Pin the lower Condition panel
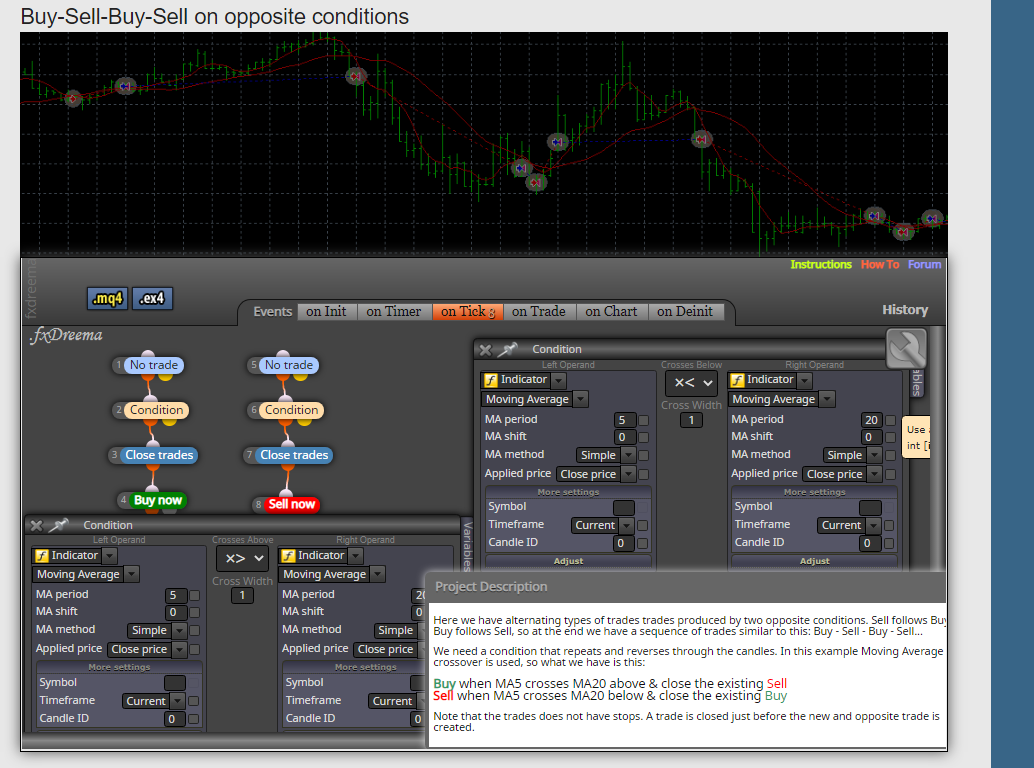1034x768 pixels. 59,525
